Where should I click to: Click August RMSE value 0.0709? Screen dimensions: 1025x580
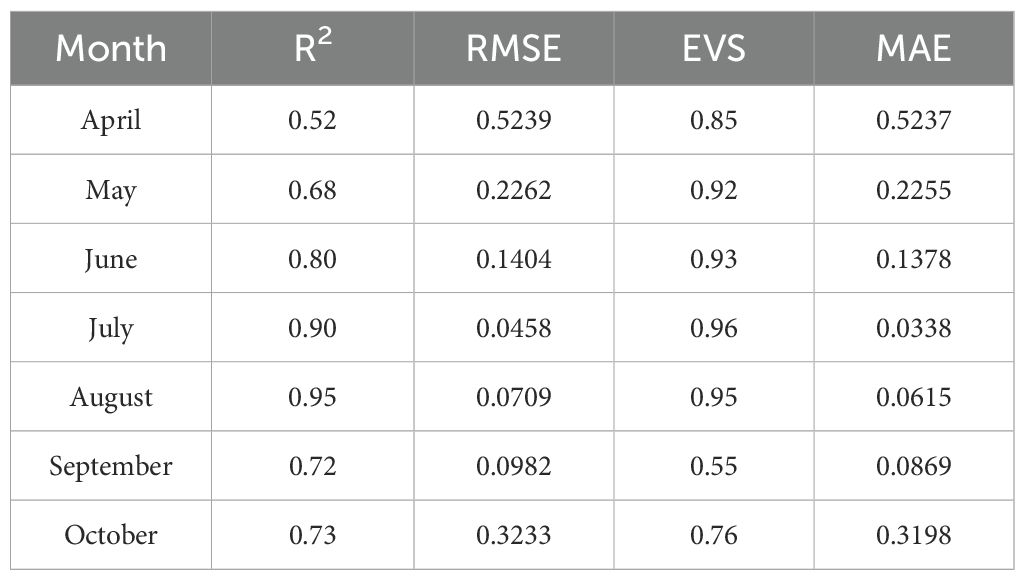point(514,398)
